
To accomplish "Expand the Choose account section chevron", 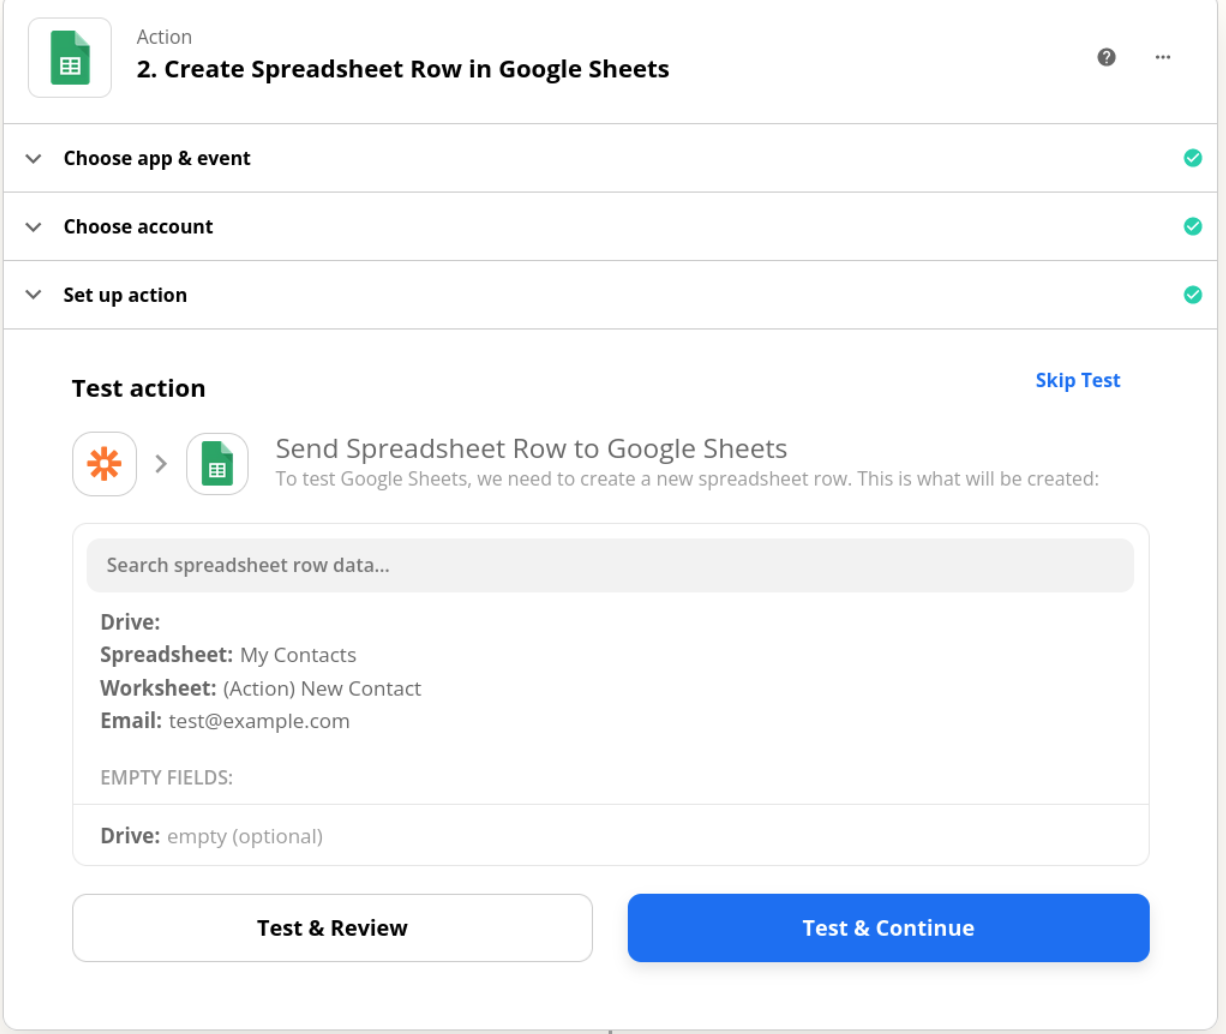I will point(34,227).
